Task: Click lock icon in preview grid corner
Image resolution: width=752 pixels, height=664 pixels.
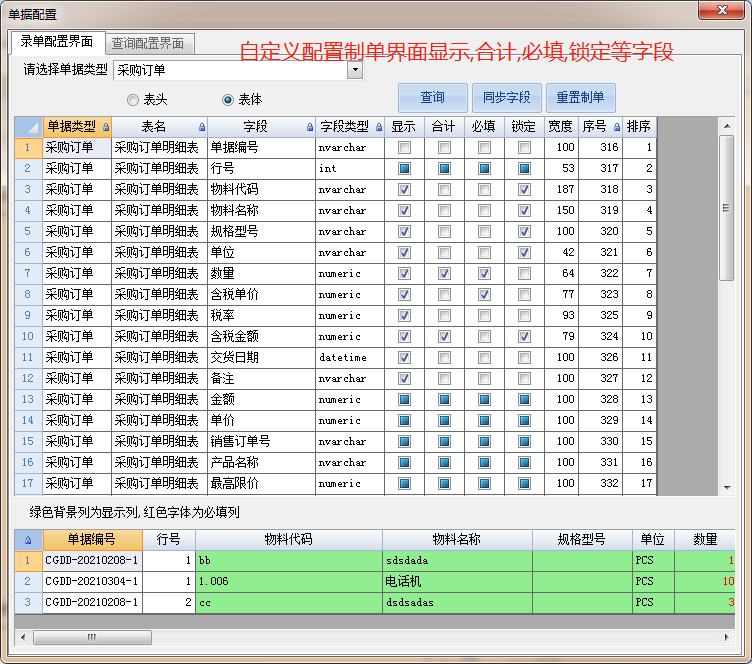Action: click(27, 540)
